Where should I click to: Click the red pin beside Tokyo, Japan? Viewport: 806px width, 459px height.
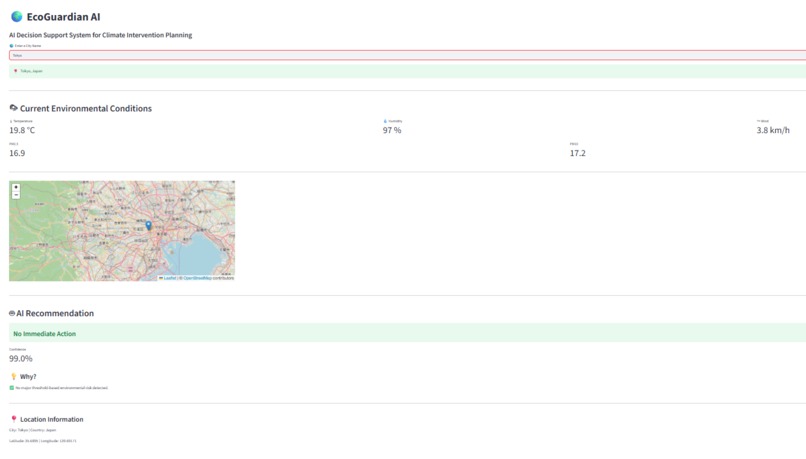coord(15,71)
